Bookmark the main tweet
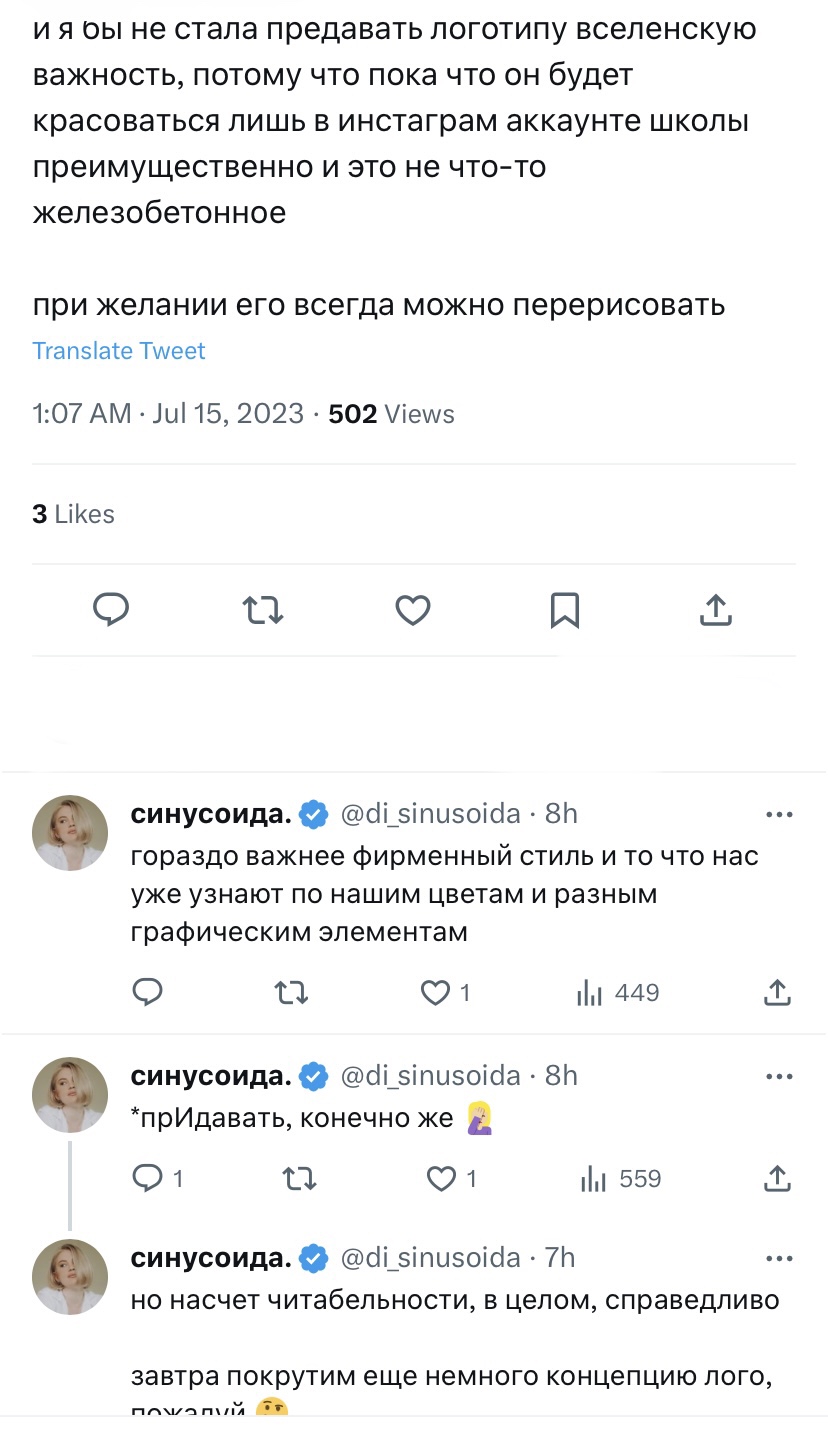 tap(565, 609)
